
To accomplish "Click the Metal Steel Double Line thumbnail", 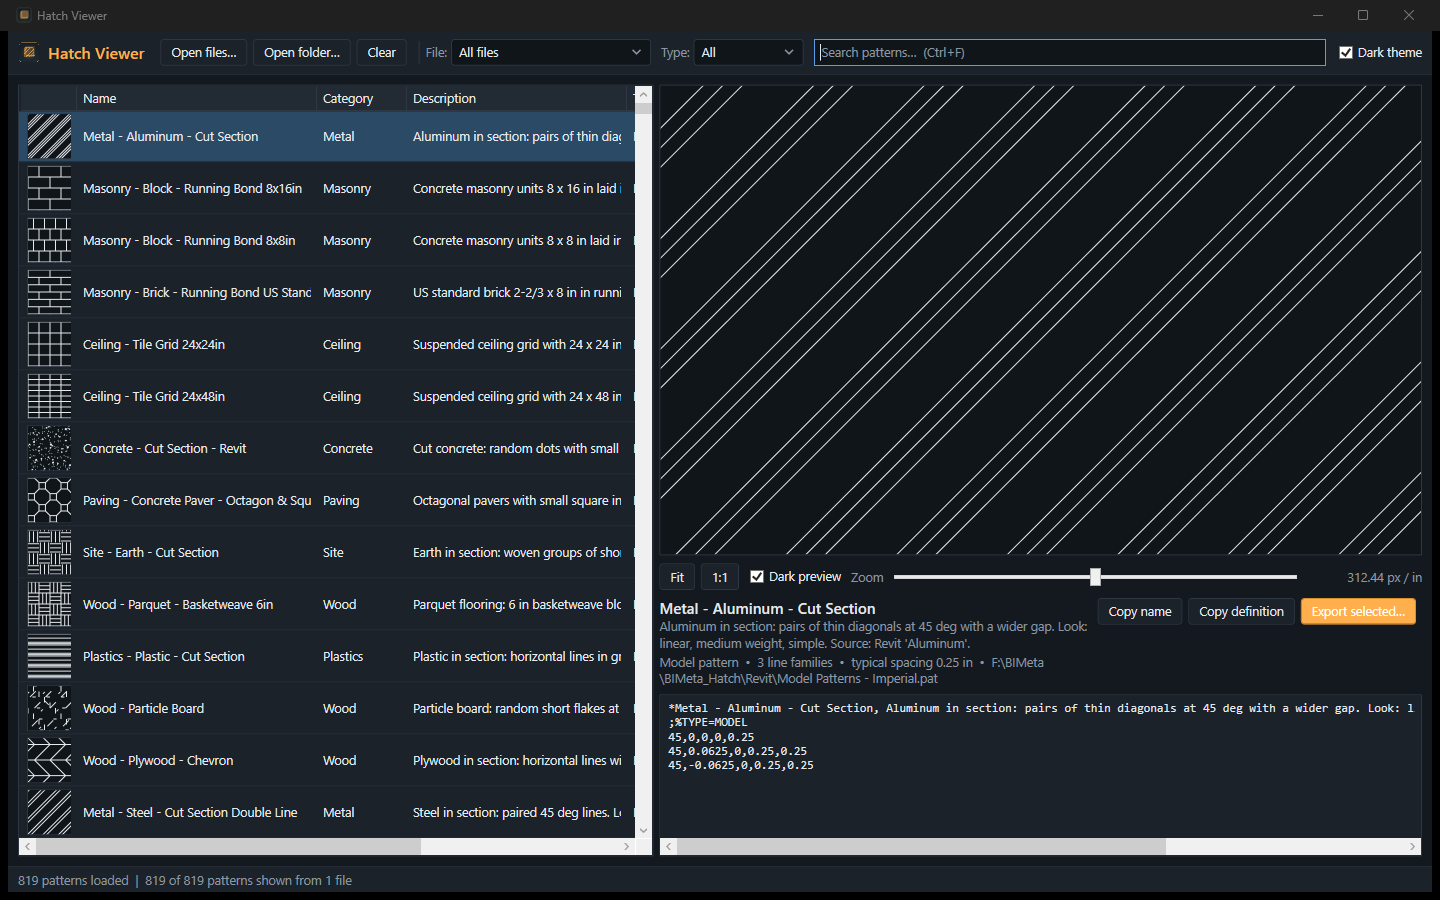I will (49, 812).
